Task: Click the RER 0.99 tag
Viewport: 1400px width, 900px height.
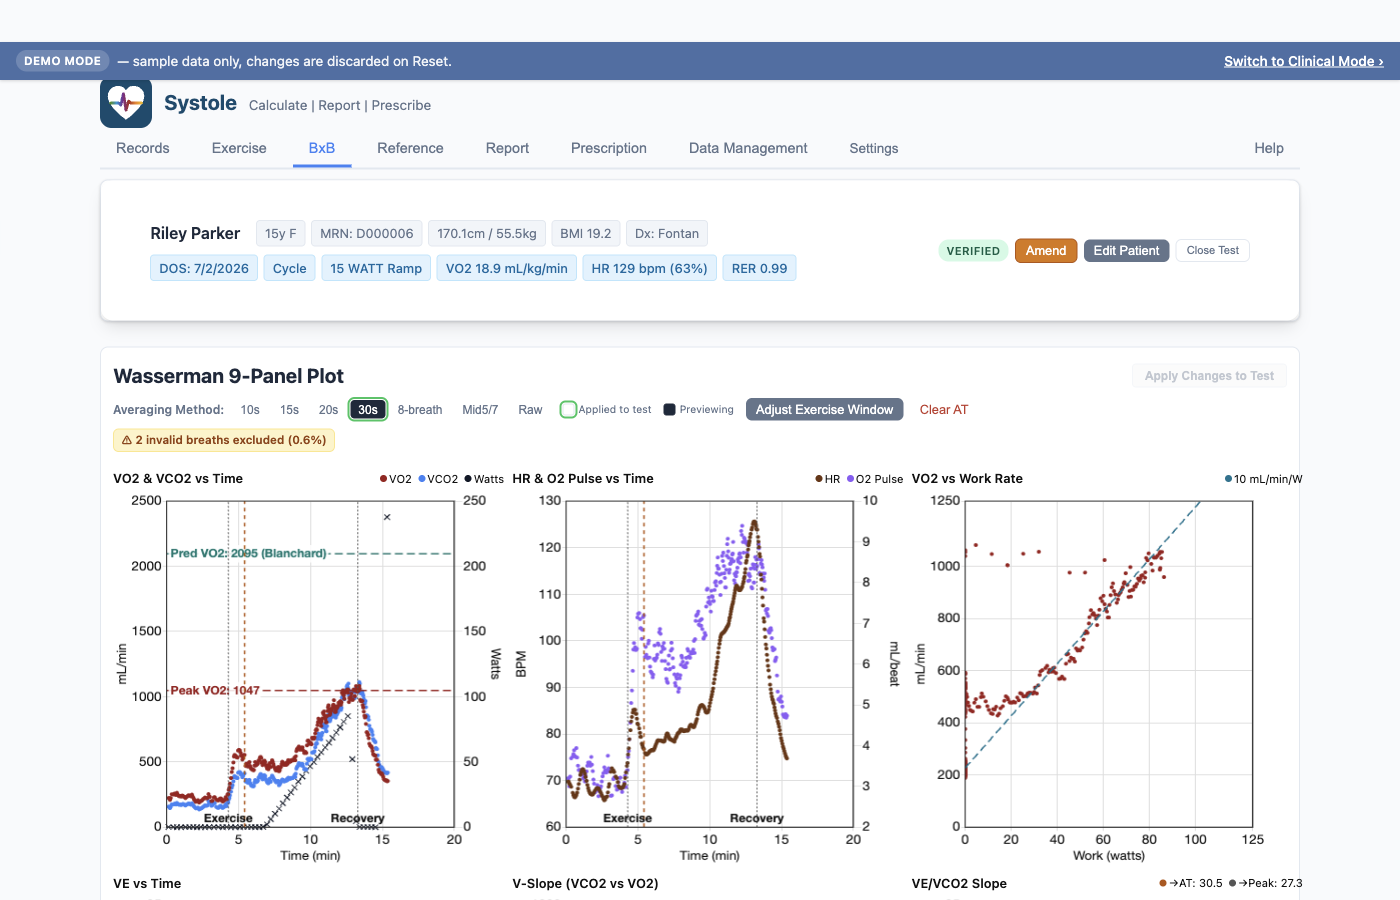Action: [759, 268]
